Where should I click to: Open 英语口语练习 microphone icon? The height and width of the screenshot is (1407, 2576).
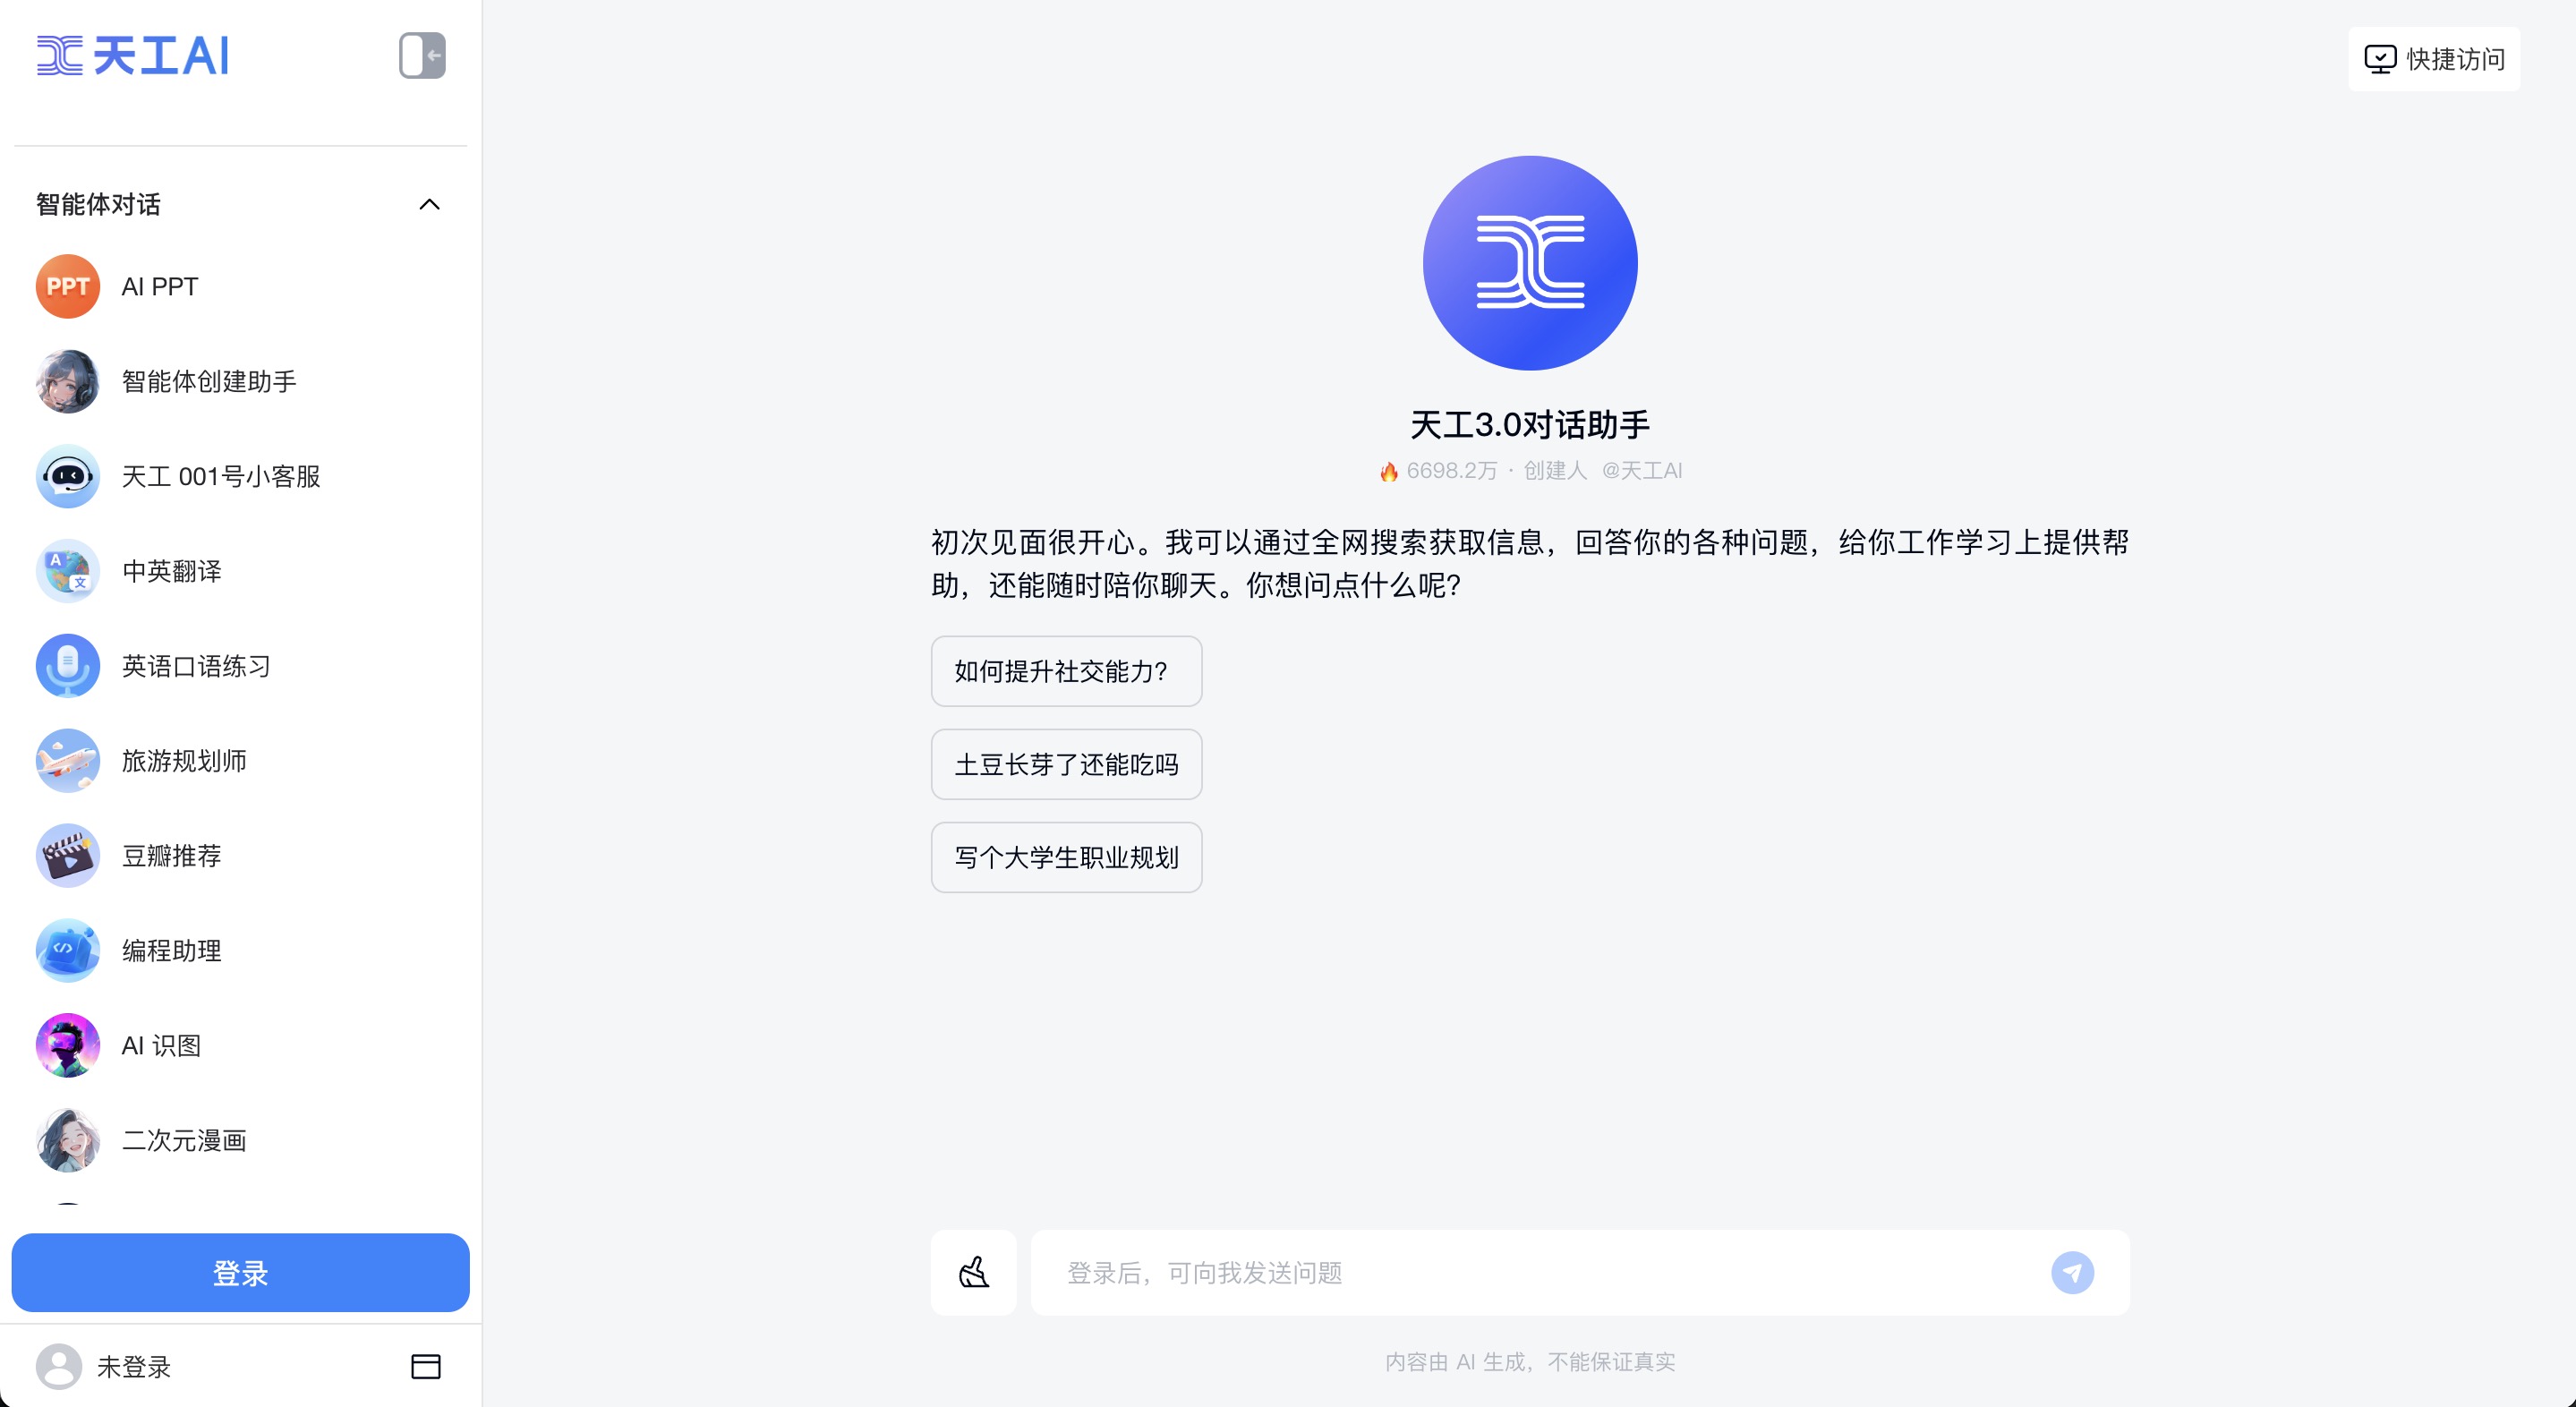tap(68, 666)
